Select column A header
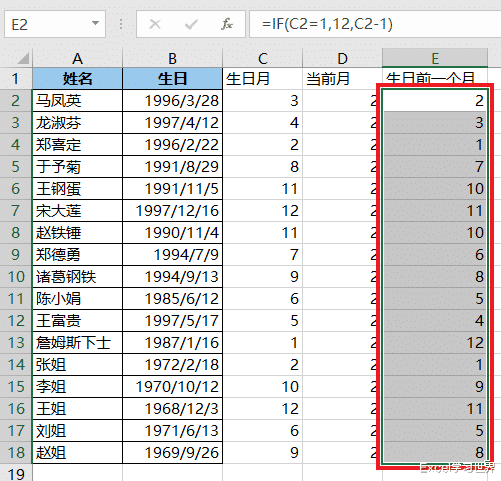Image resolution: width=501 pixels, height=481 pixels. (77, 58)
